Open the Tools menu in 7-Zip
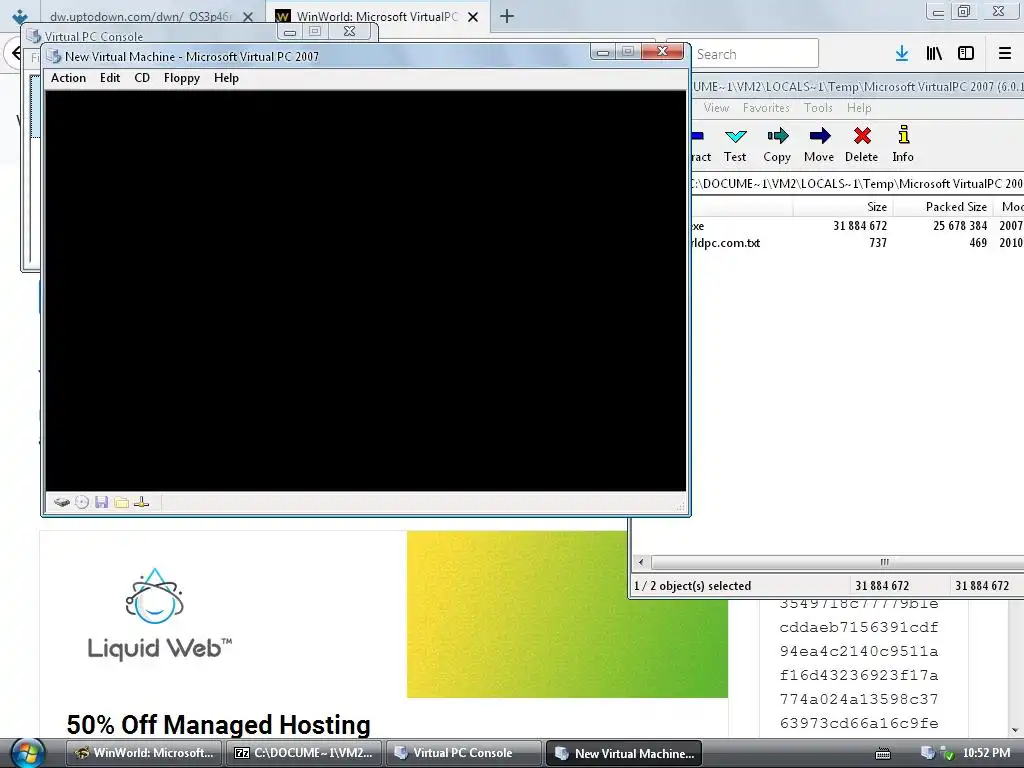Image resolution: width=1024 pixels, height=768 pixels. point(818,108)
